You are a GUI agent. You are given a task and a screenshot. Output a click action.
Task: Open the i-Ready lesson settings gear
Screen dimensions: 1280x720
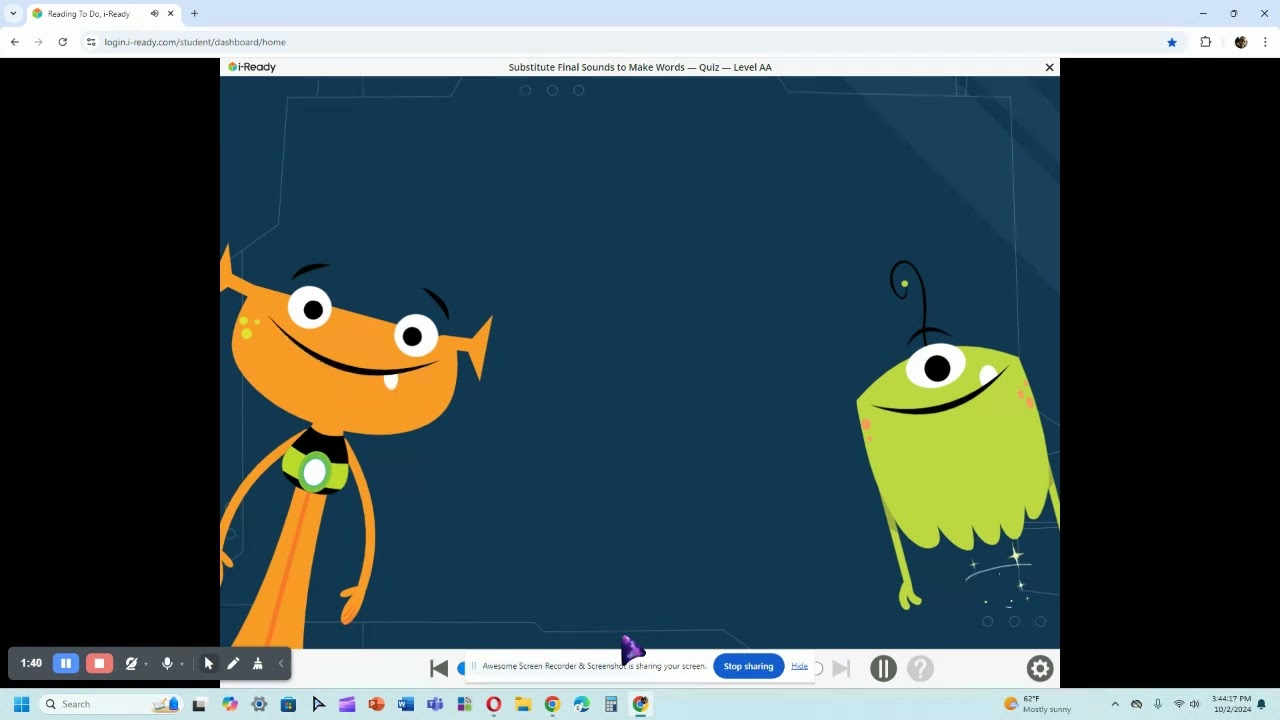click(1040, 668)
